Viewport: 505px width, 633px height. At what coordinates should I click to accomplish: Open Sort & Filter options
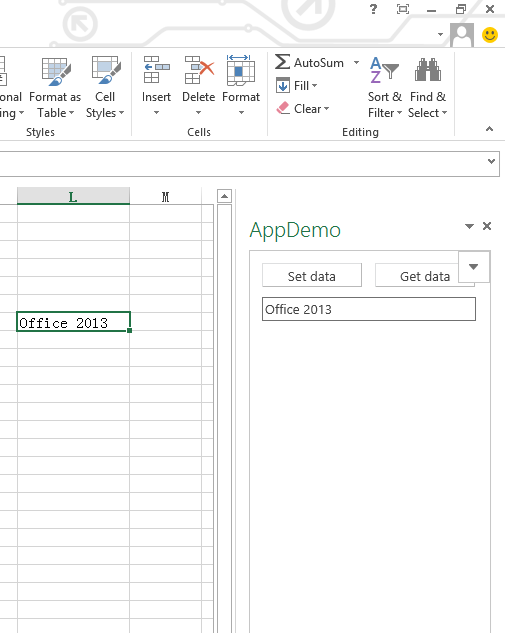(385, 88)
